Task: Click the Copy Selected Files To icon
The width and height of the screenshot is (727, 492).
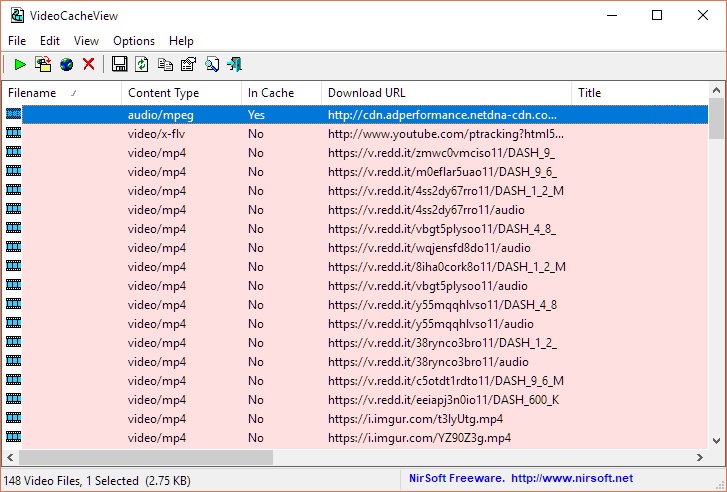Action: point(43,64)
